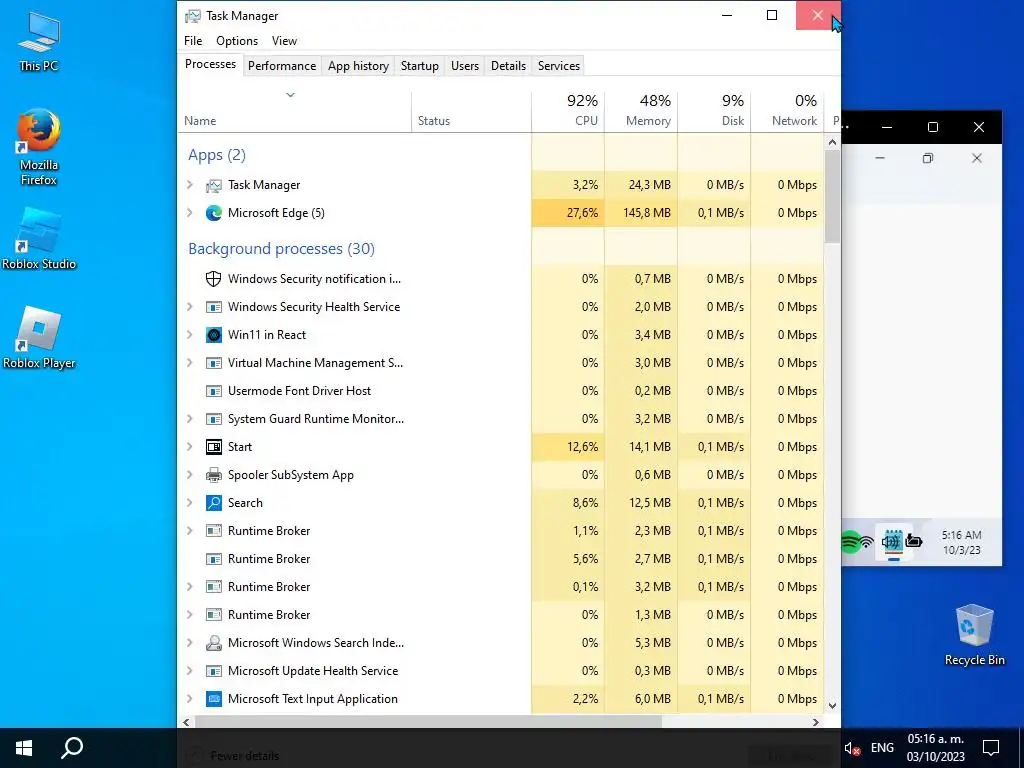1024x768 pixels.
Task: Click the Task Manager process icon
Action: (x=214, y=185)
